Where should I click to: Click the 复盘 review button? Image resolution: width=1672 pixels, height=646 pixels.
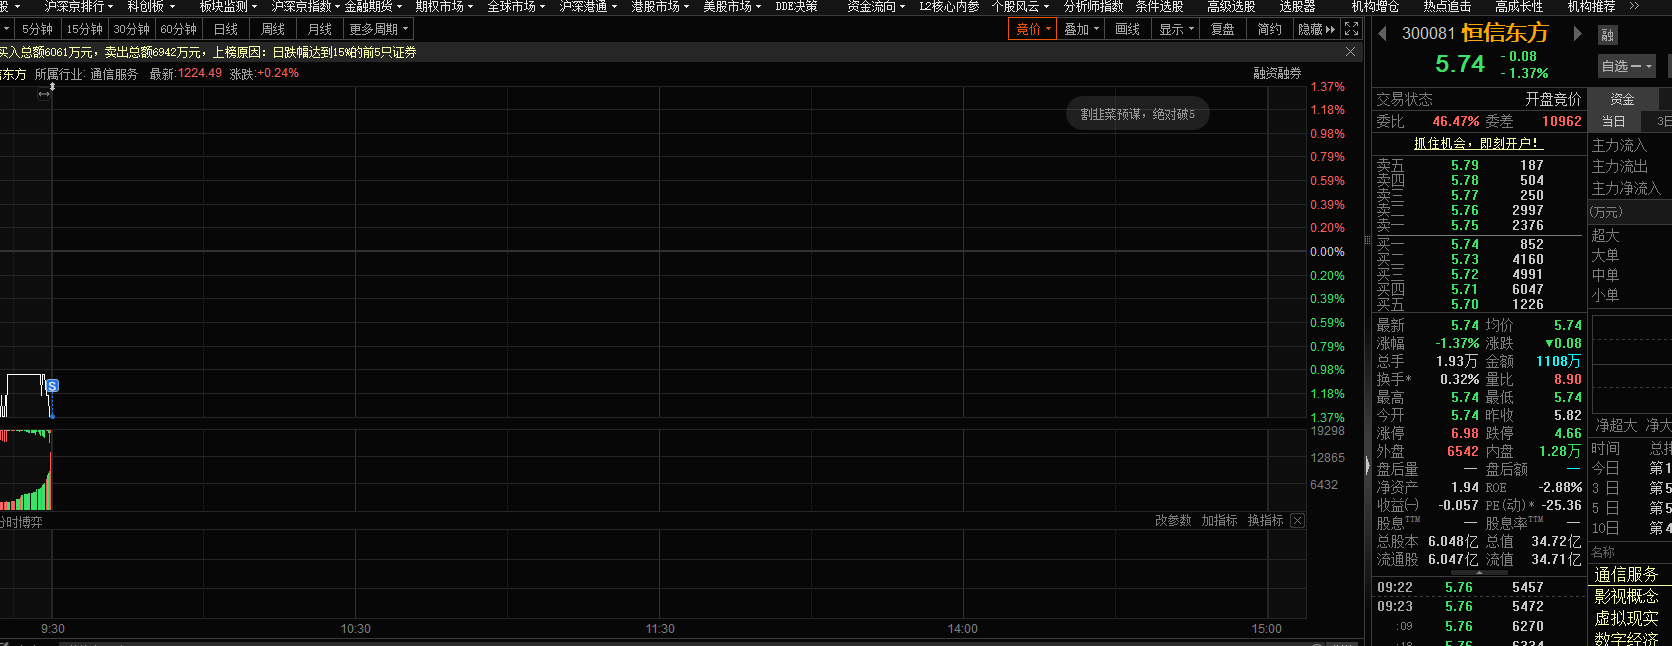tap(1223, 29)
